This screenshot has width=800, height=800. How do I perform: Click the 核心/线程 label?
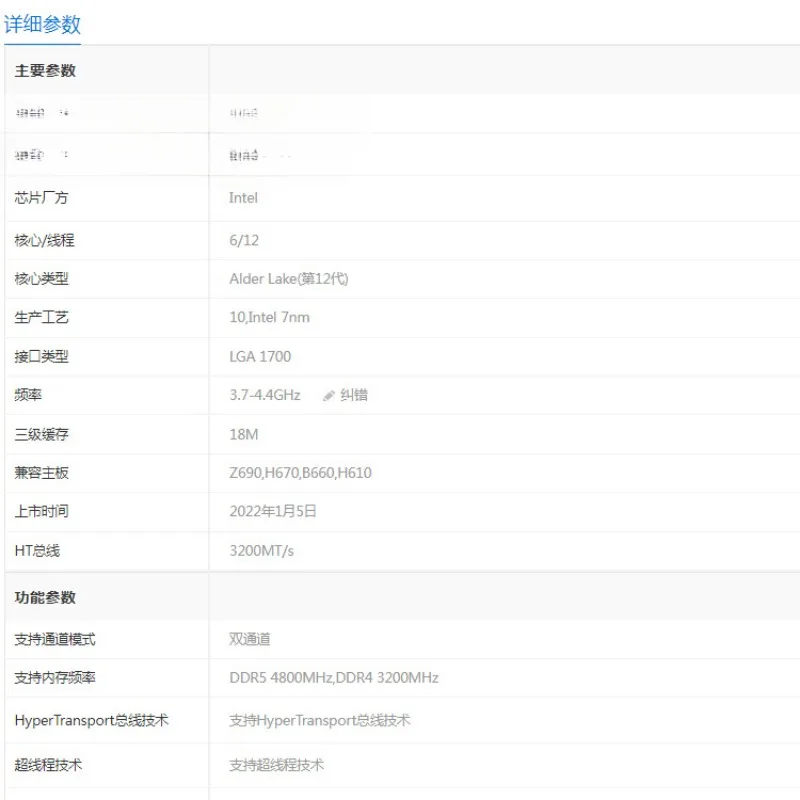click(44, 240)
